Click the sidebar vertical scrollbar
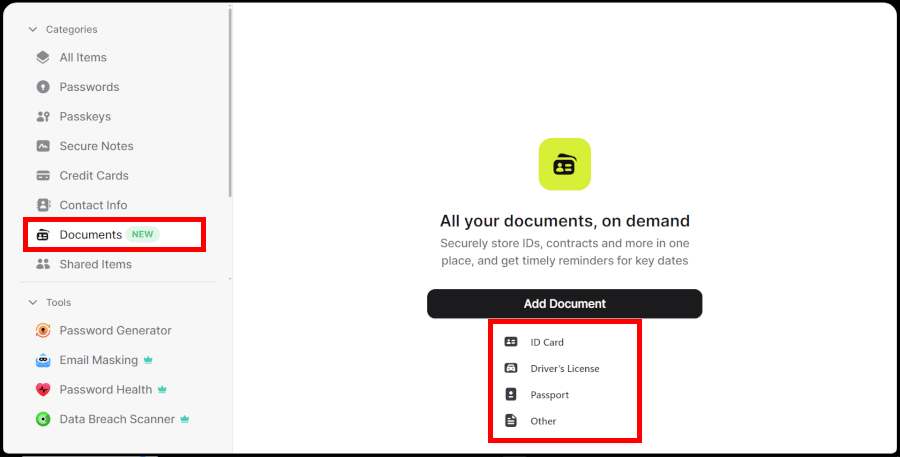900x457 pixels. click(x=231, y=100)
